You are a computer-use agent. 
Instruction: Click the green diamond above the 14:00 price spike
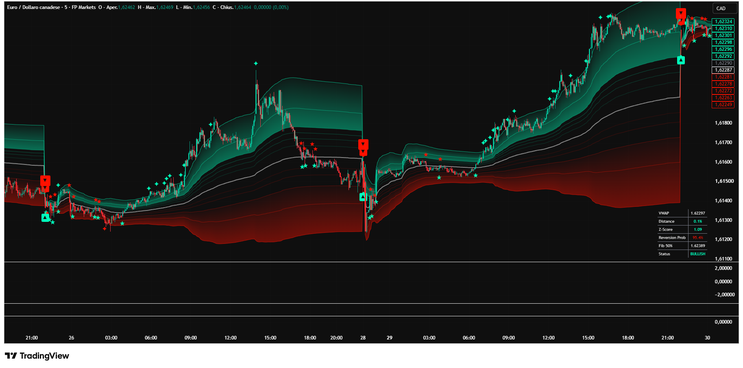[256, 63]
